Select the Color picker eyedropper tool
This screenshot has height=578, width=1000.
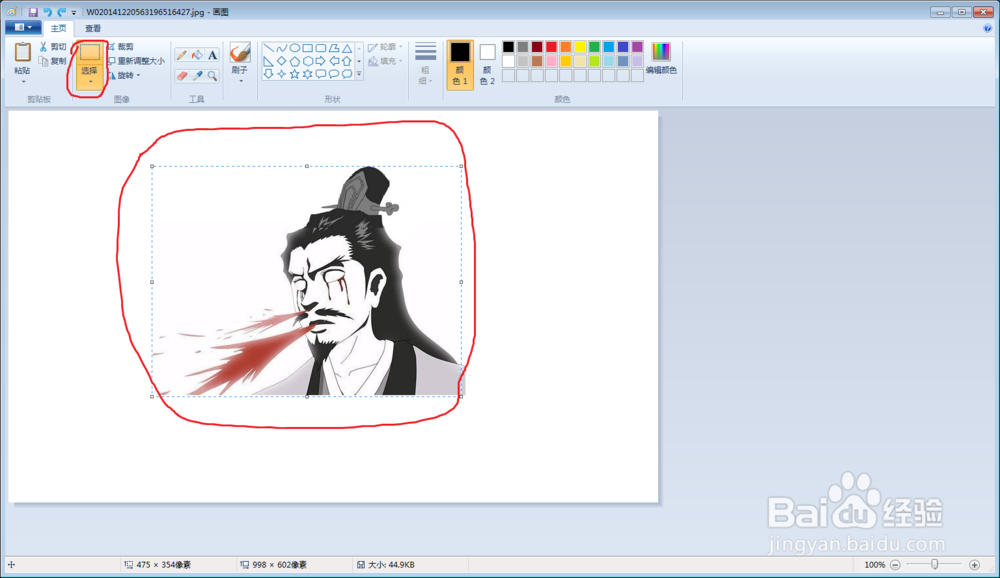pos(197,76)
